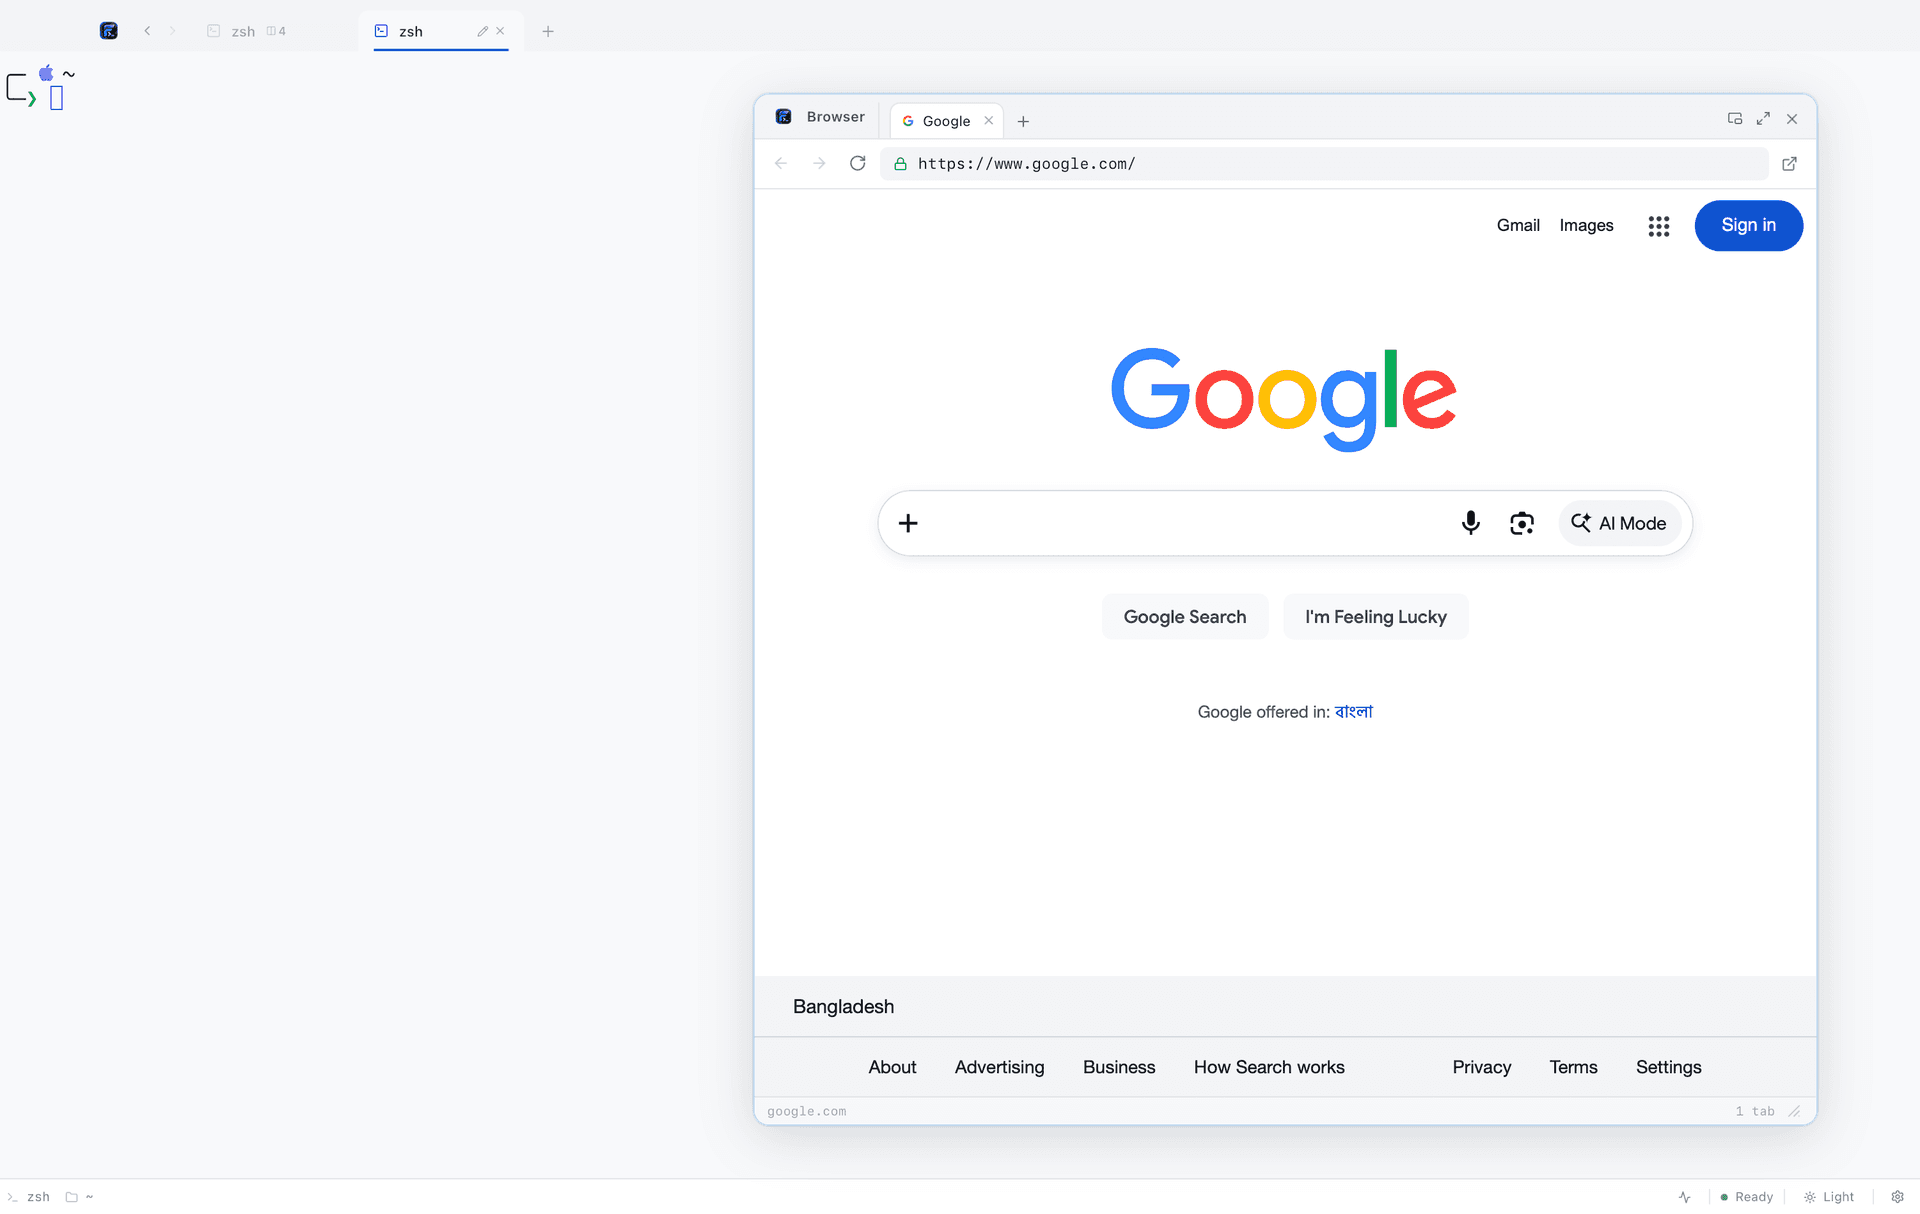Open How Search works link

coord(1269,1067)
